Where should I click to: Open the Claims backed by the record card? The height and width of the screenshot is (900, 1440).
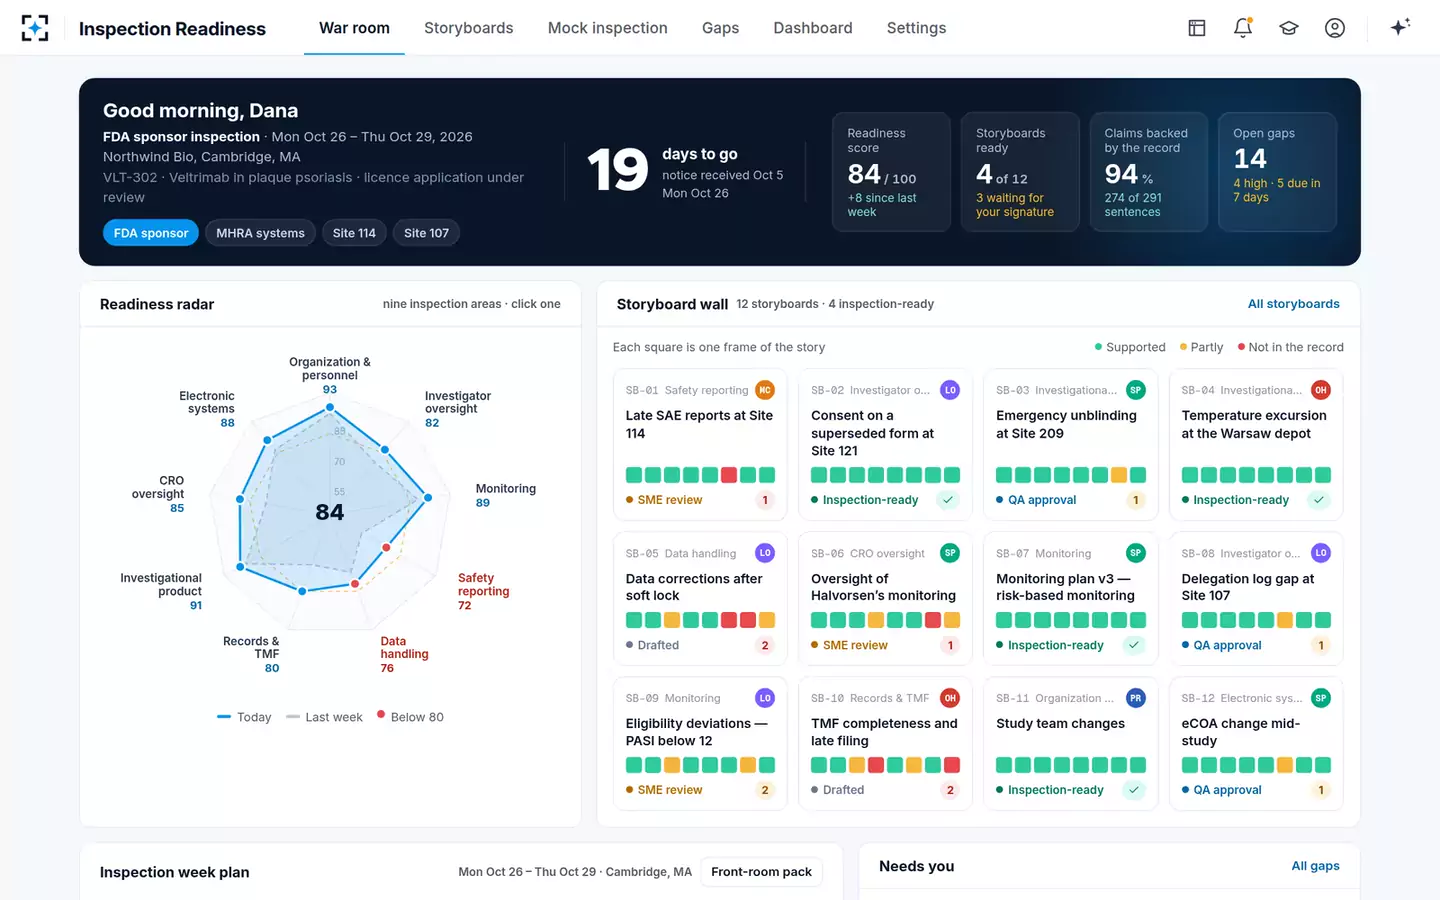1148,172
